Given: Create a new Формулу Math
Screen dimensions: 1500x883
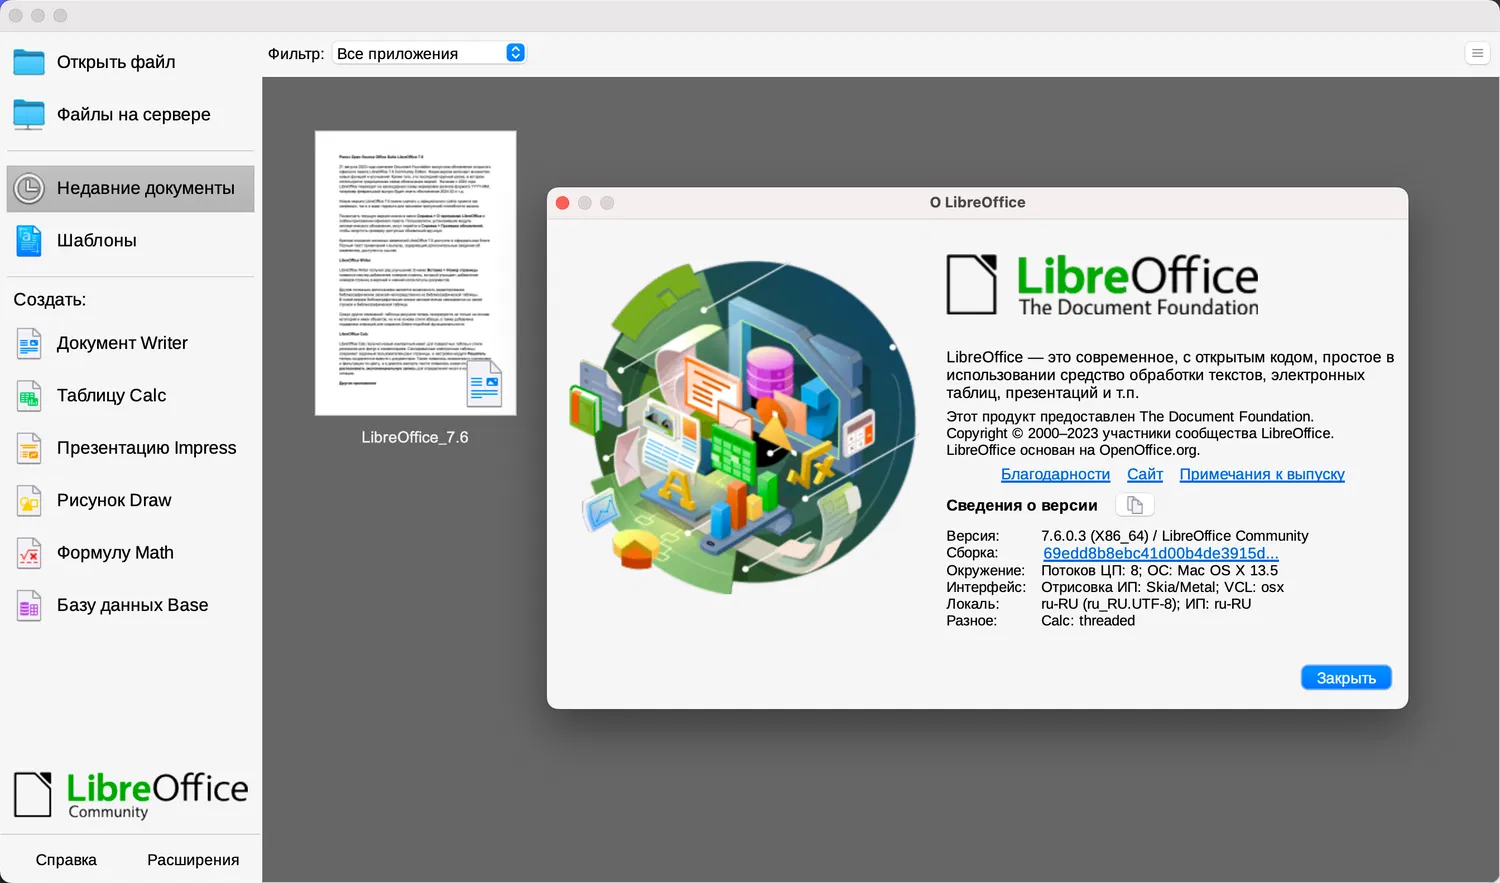Looking at the screenshot, I should 131,553.
